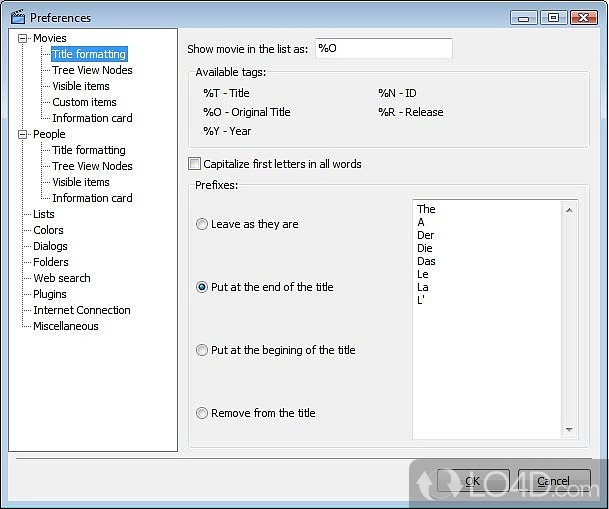Click the 'Show movie in the list as' field
Screen dimensions: 609x509
(383, 48)
